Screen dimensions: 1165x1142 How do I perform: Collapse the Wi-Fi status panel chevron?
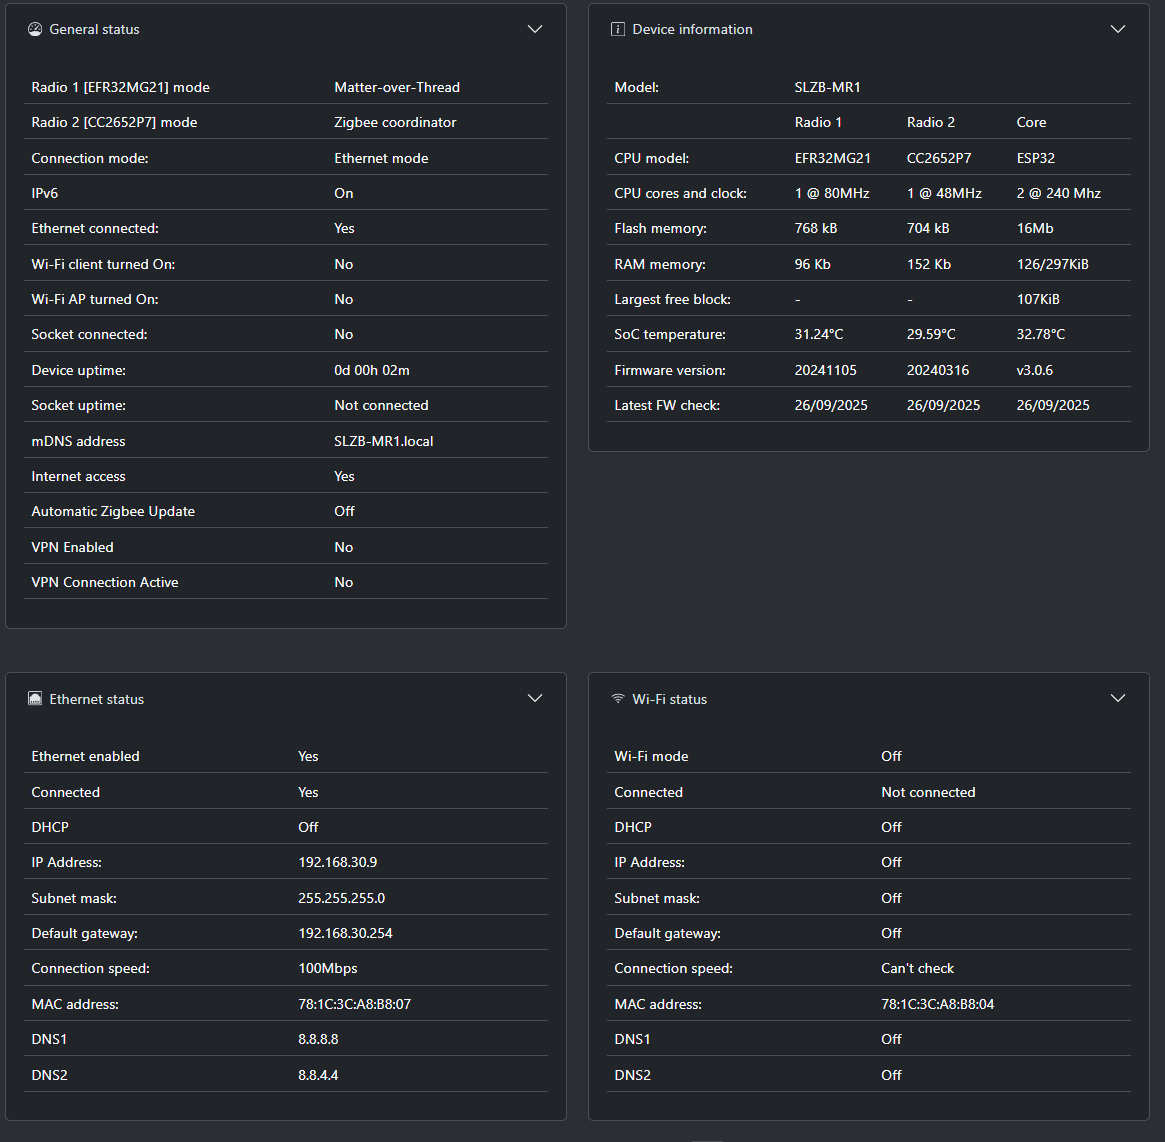pyautogui.click(x=1118, y=698)
